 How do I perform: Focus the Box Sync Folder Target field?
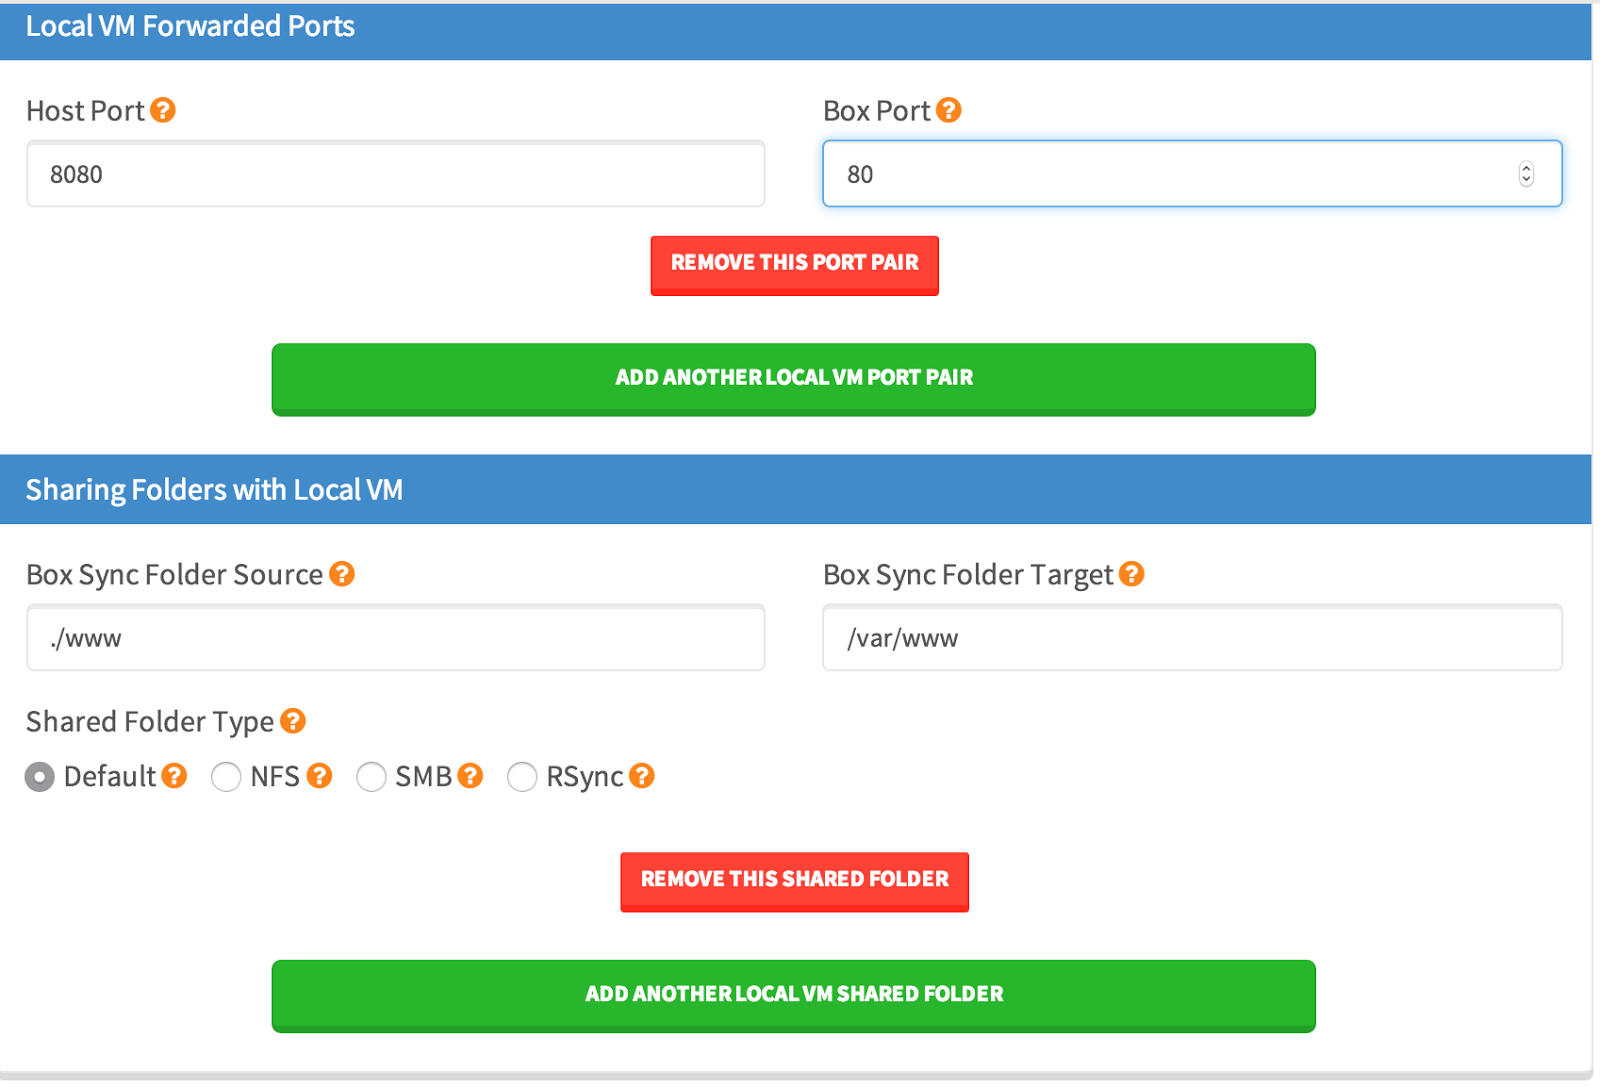1191,638
